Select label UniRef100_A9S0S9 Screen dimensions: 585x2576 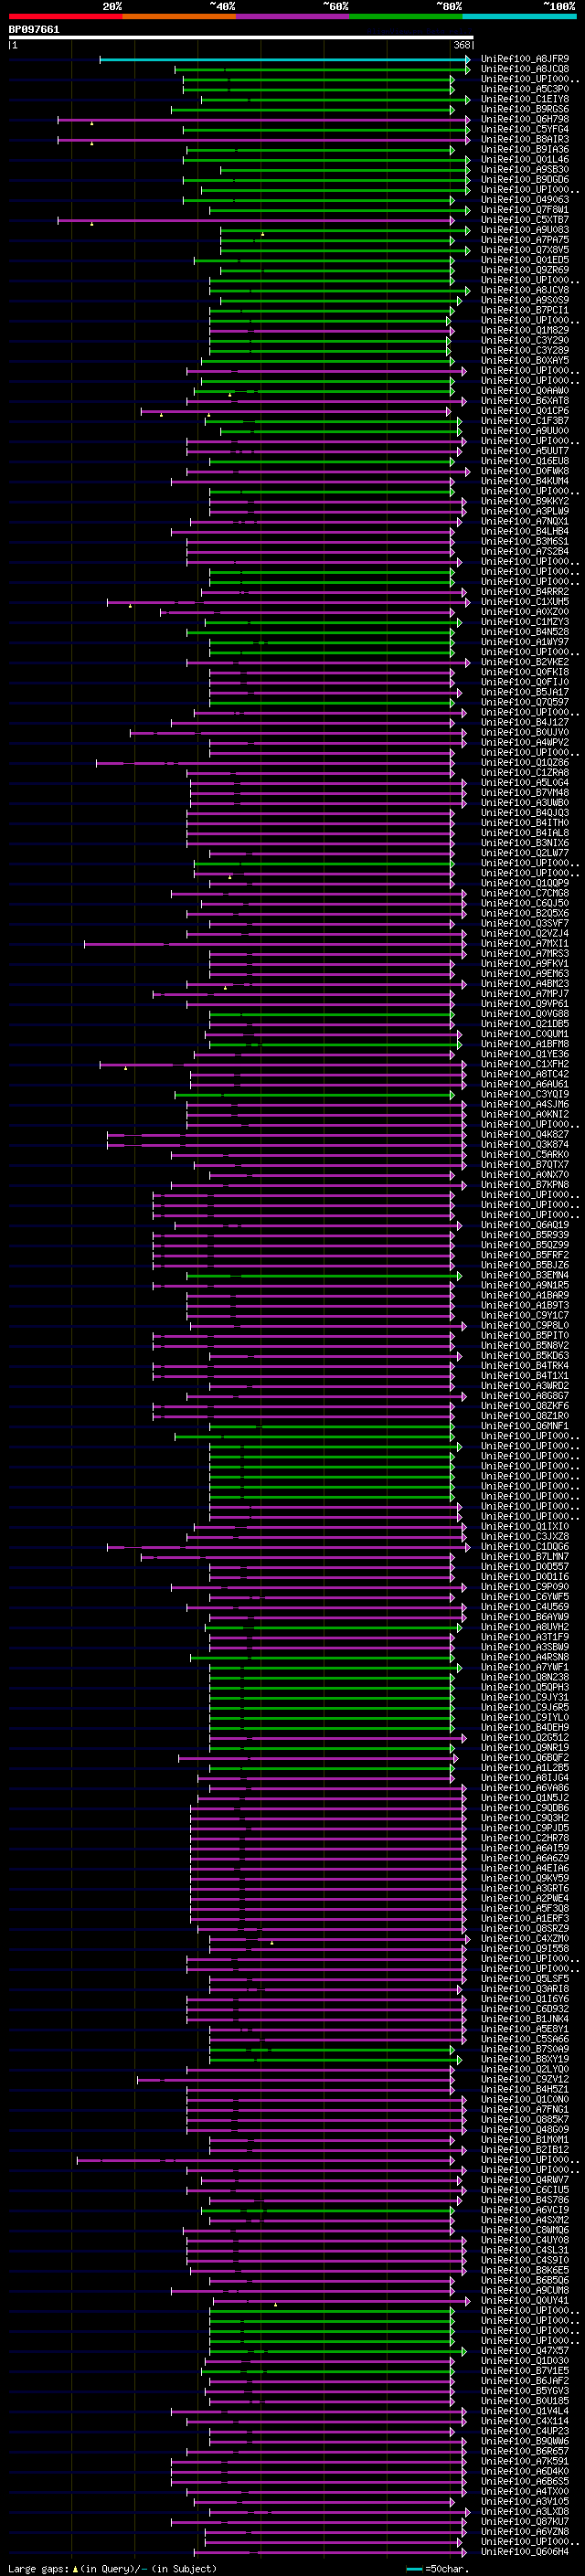point(525,300)
